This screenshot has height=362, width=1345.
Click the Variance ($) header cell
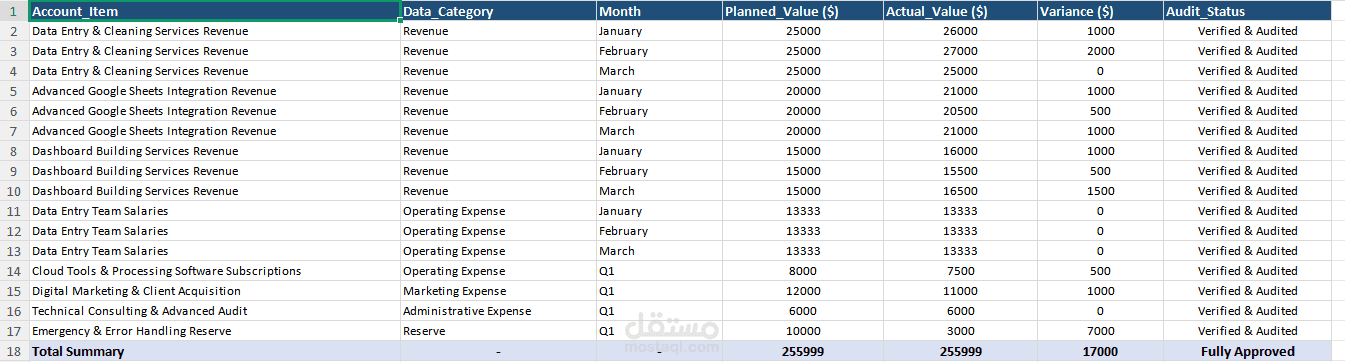[1100, 11]
